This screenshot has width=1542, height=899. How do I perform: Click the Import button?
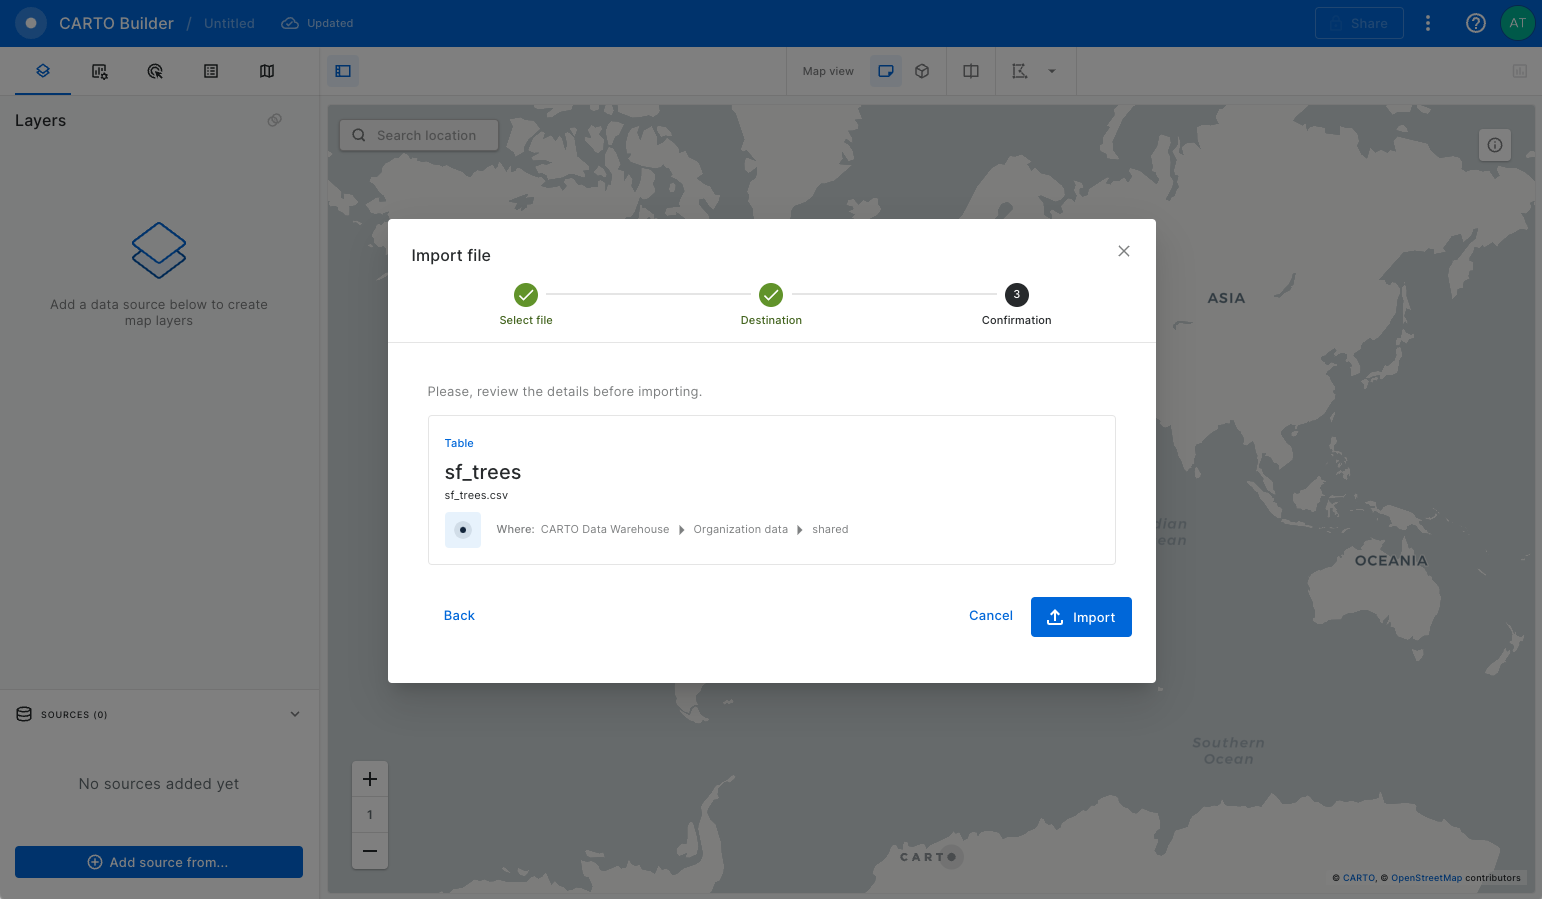pos(1080,617)
